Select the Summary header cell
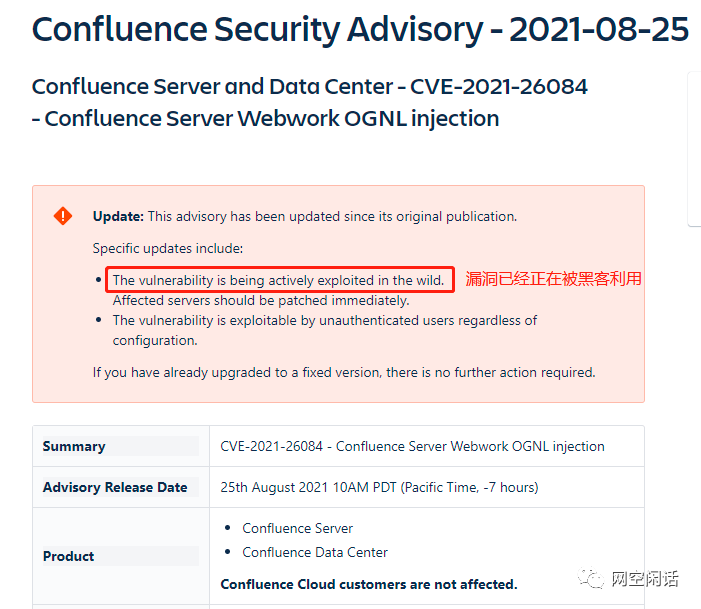The image size is (701, 609). pyautogui.click(x=74, y=446)
